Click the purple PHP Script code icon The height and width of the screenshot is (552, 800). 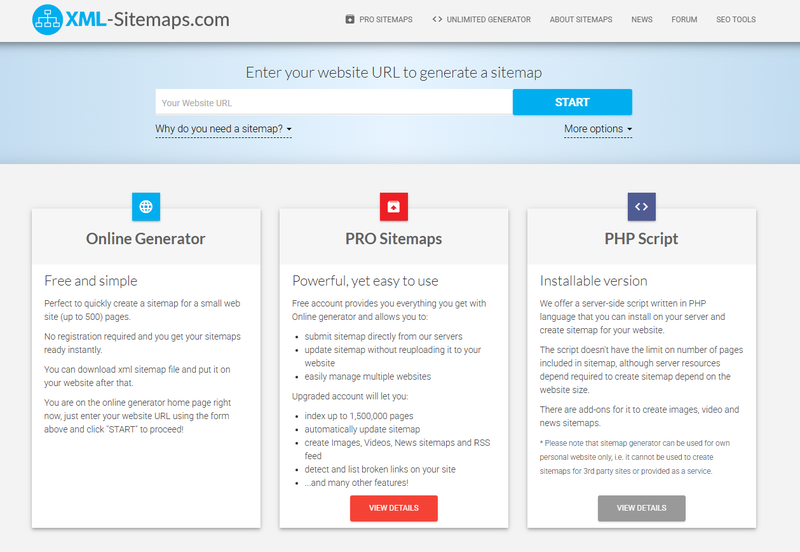point(641,207)
